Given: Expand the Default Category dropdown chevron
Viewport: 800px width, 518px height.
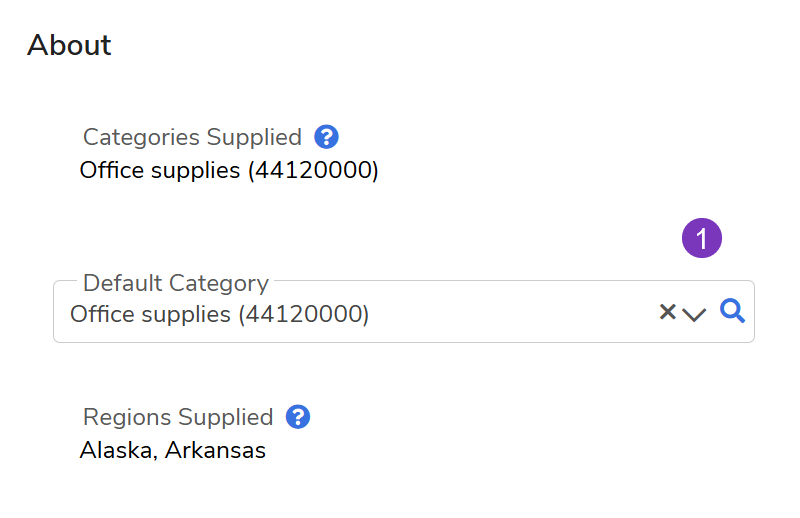Looking at the screenshot, I should pos(694,314).
